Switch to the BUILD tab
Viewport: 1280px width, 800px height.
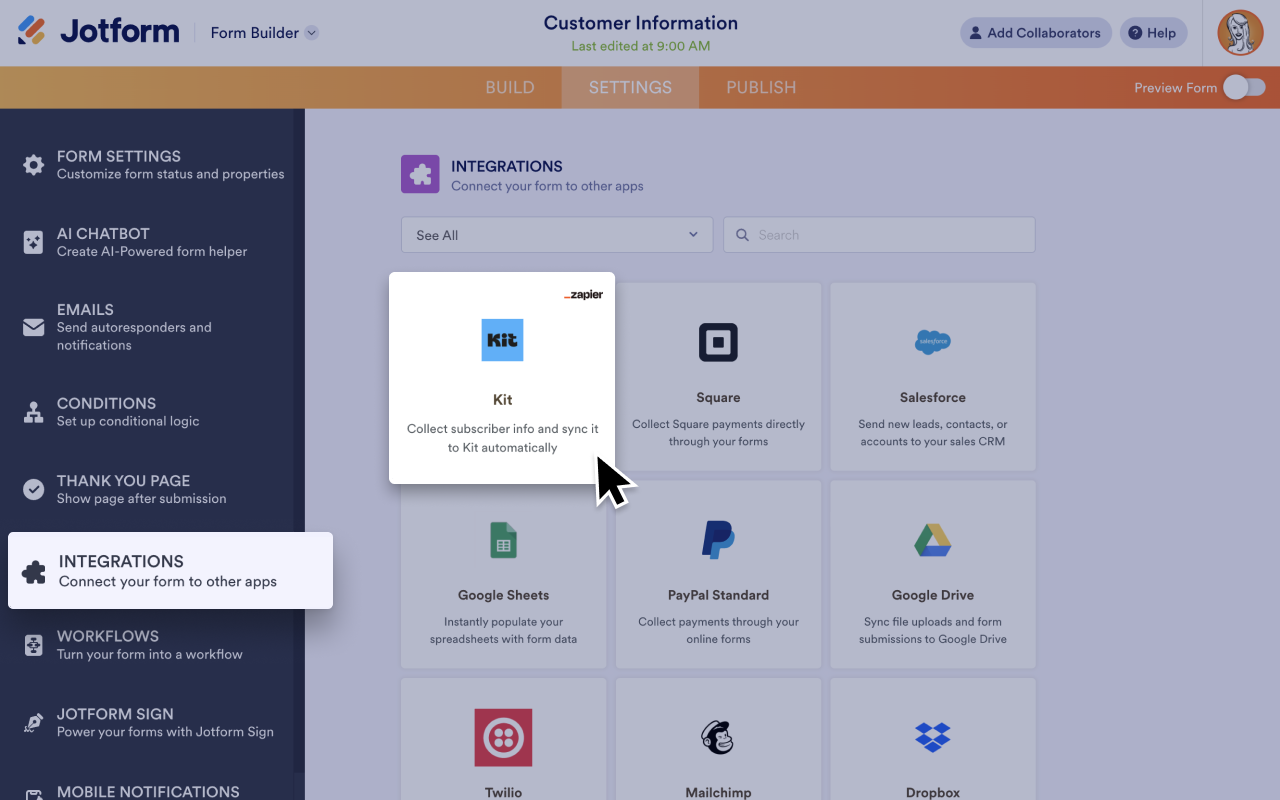click(x=510, y=88)
